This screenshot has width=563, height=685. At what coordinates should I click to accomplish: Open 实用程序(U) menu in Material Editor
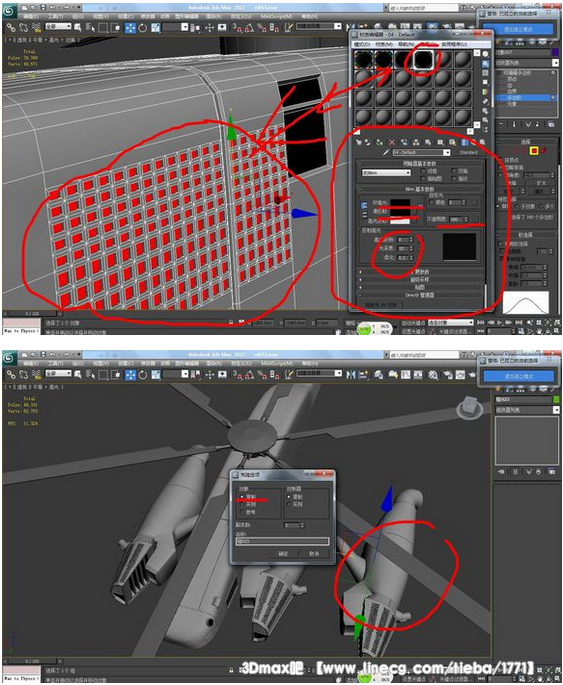pyautogui.click(x=454, y=45)
